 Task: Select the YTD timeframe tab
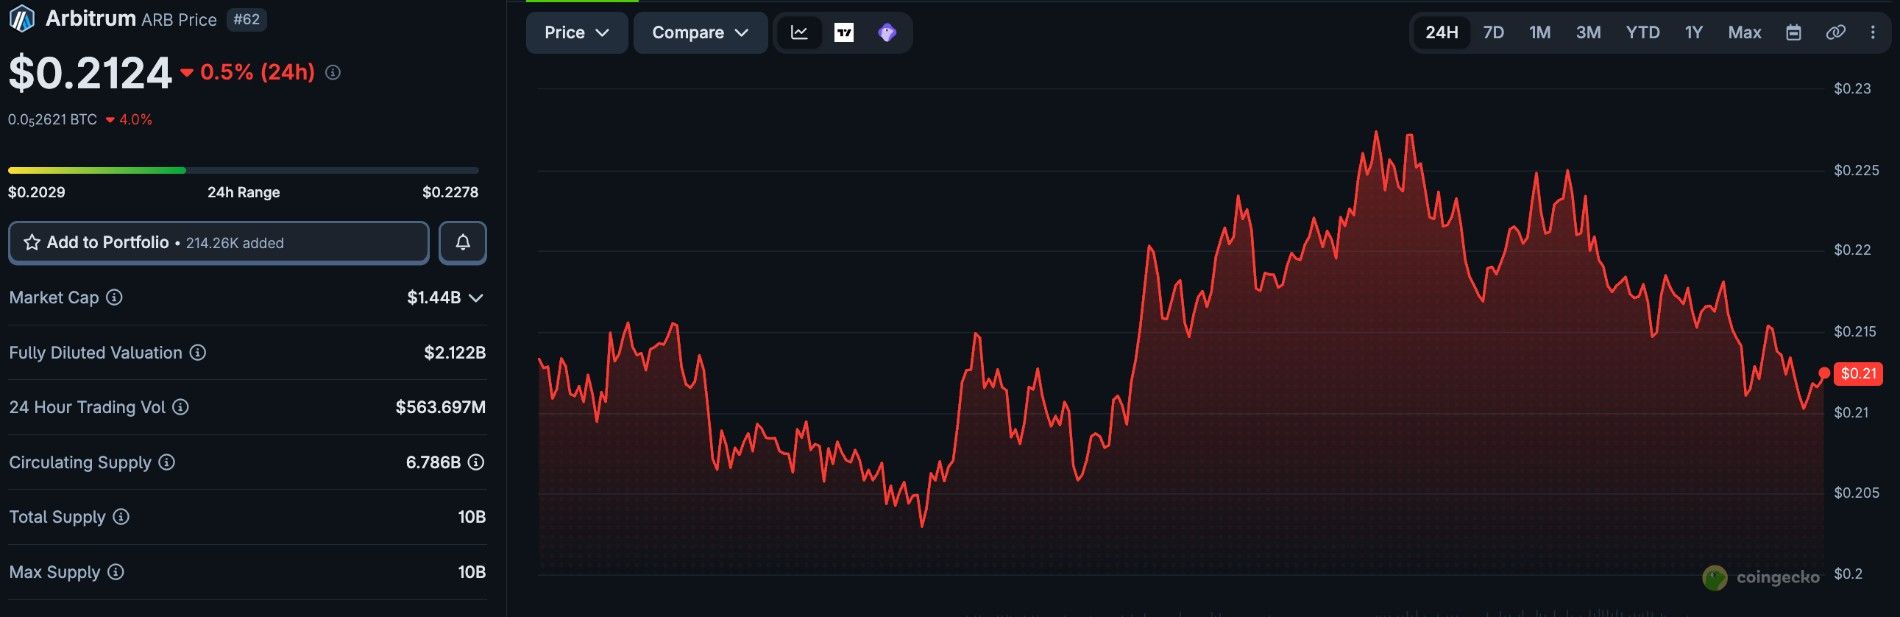(x=1643, y=33)
